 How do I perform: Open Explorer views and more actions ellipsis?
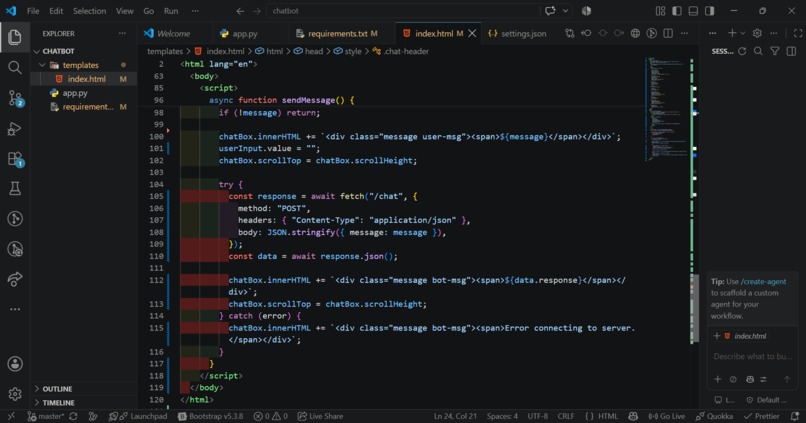122,33
